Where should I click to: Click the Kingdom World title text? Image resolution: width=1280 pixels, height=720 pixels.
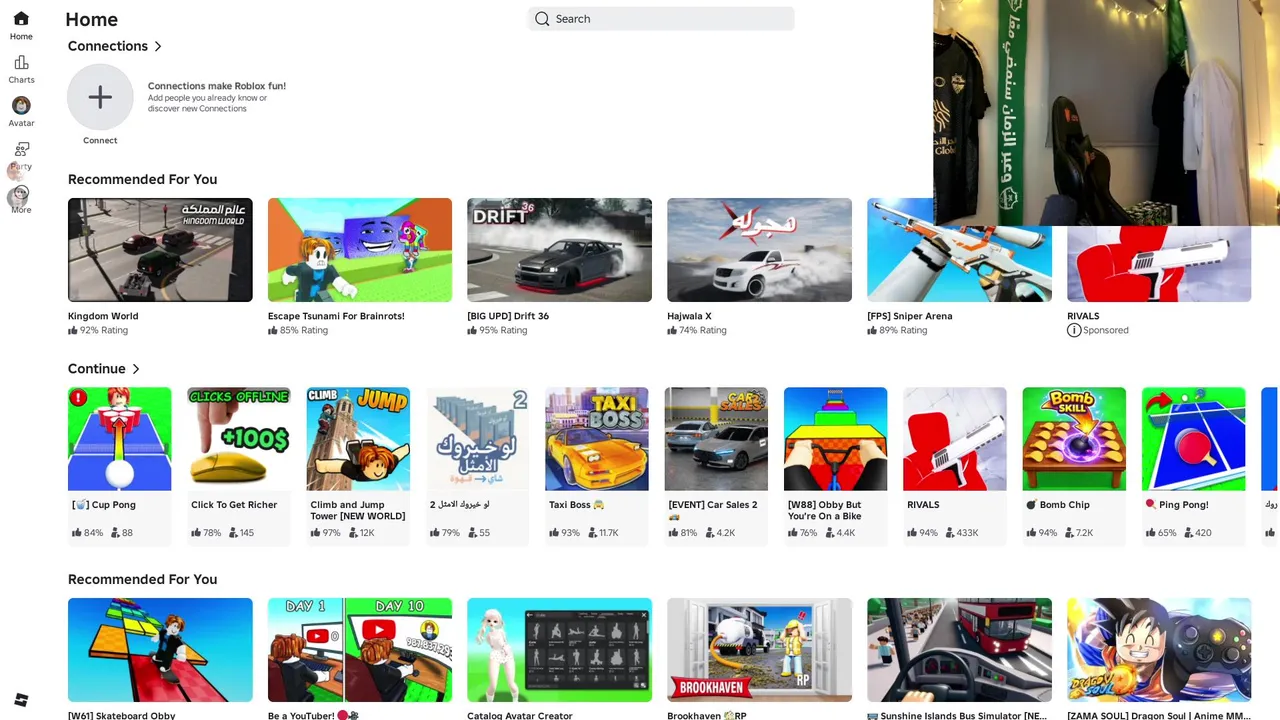(x=103, y=316)
